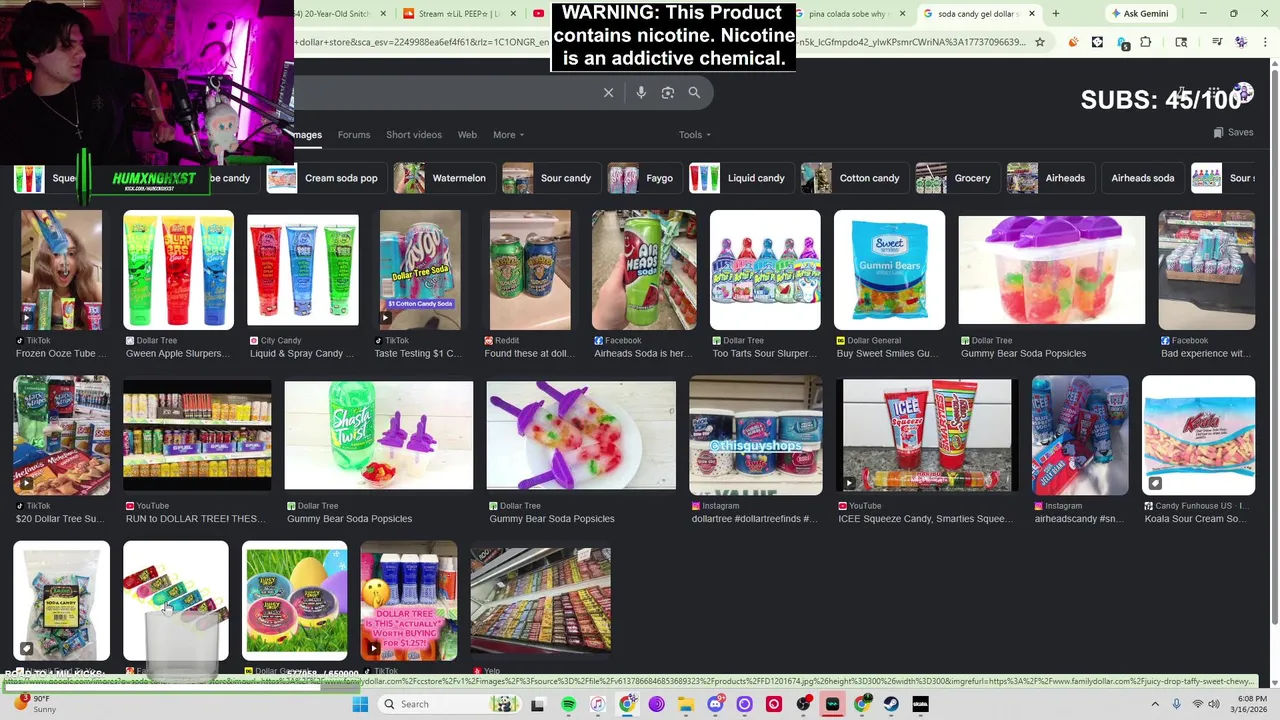
Task: Open Google Lens image search
Action: (x=668, y=93)
